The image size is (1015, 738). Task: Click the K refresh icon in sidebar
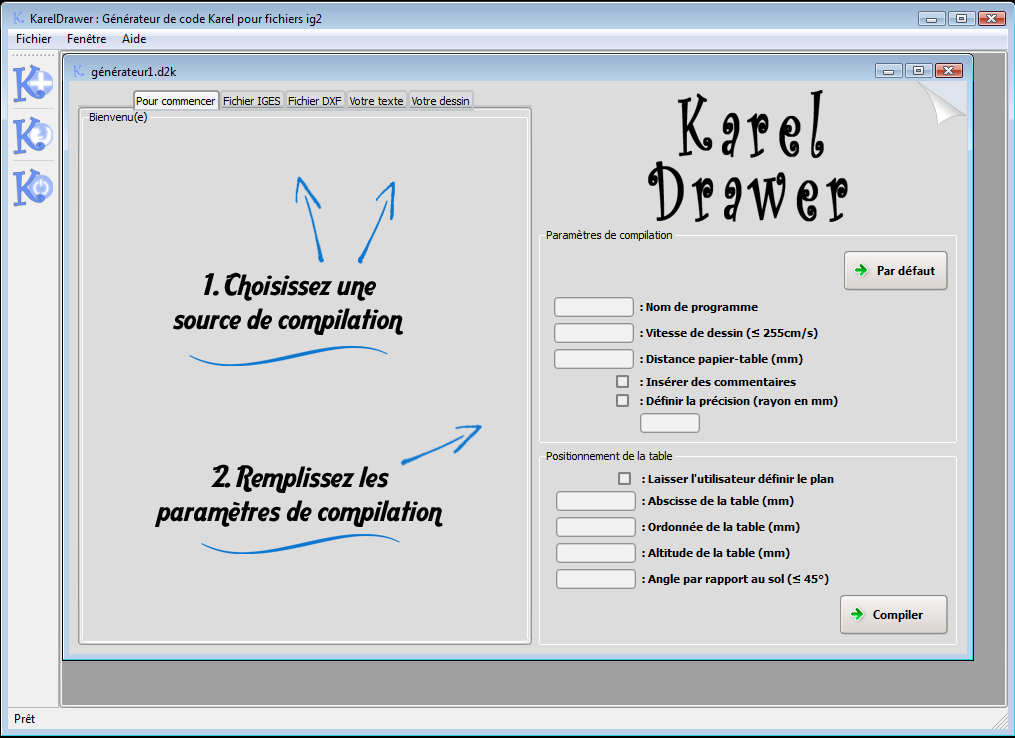pos(33,135)
